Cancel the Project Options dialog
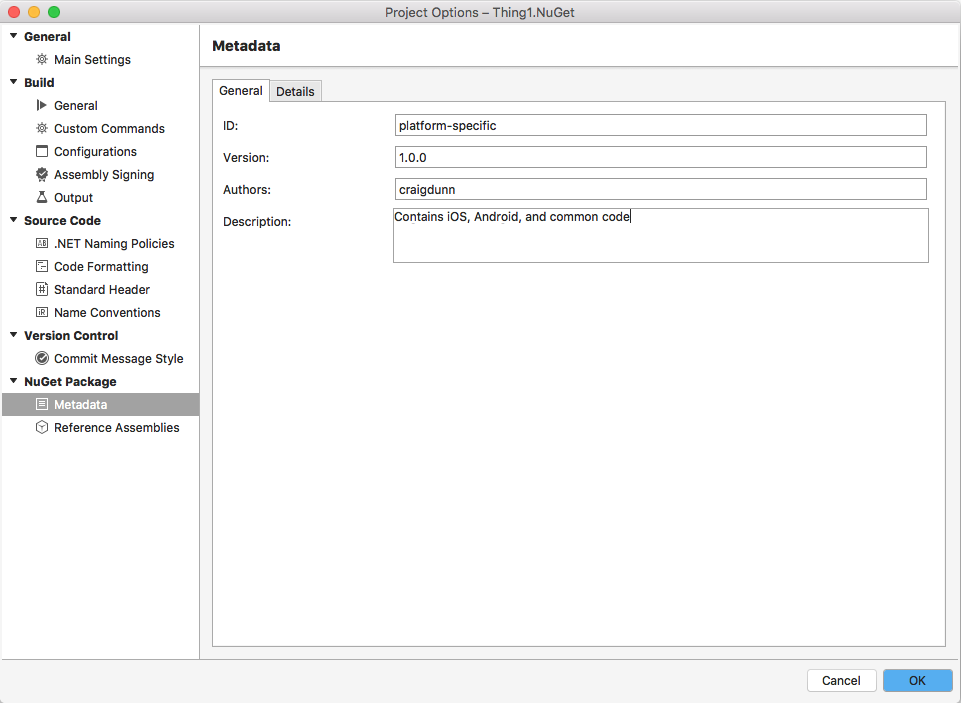 (x=841, y=681)
